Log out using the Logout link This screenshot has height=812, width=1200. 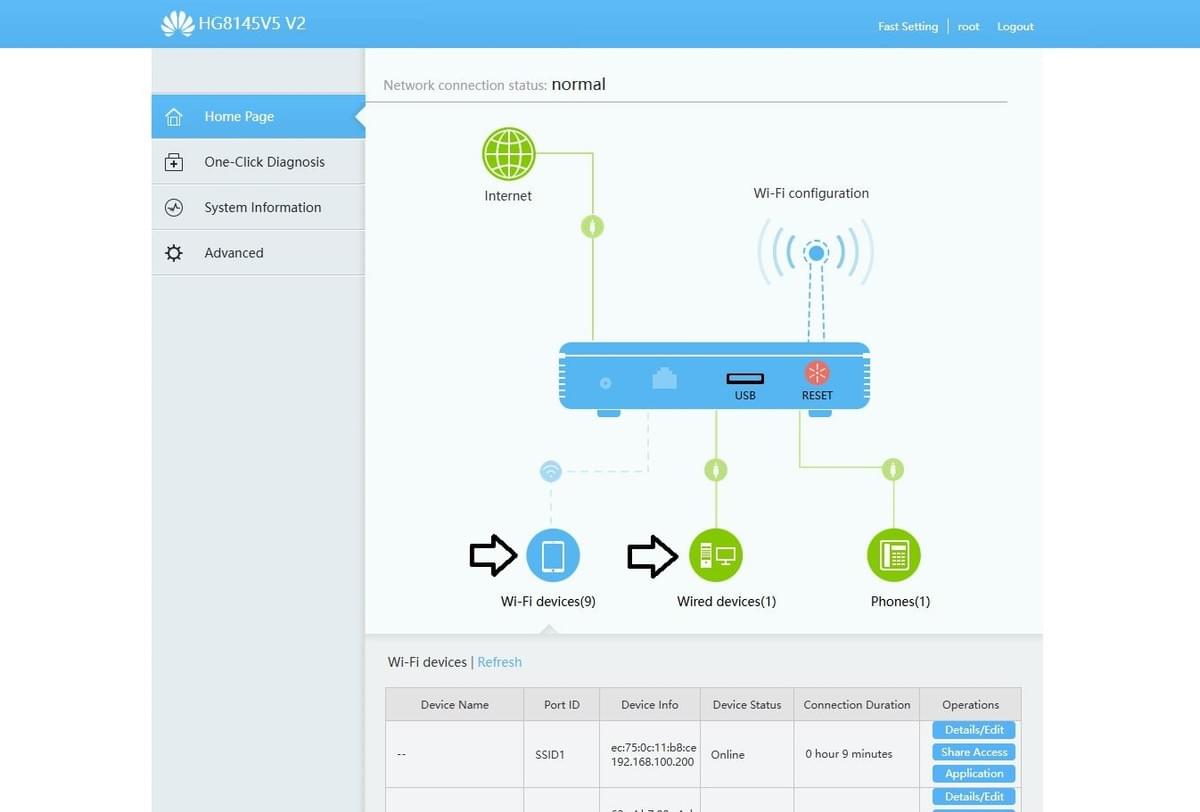pyautogui.click(x=1015, y=27)
